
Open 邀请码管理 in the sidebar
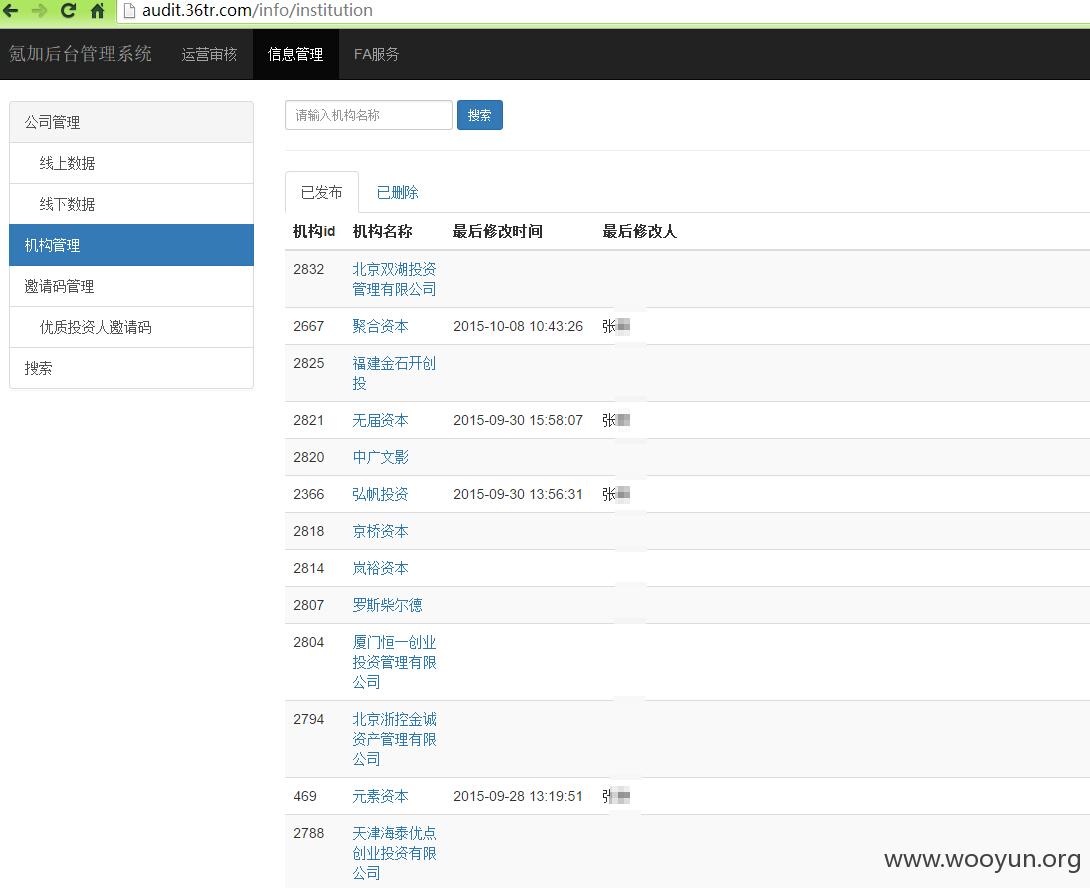(131, 286)
